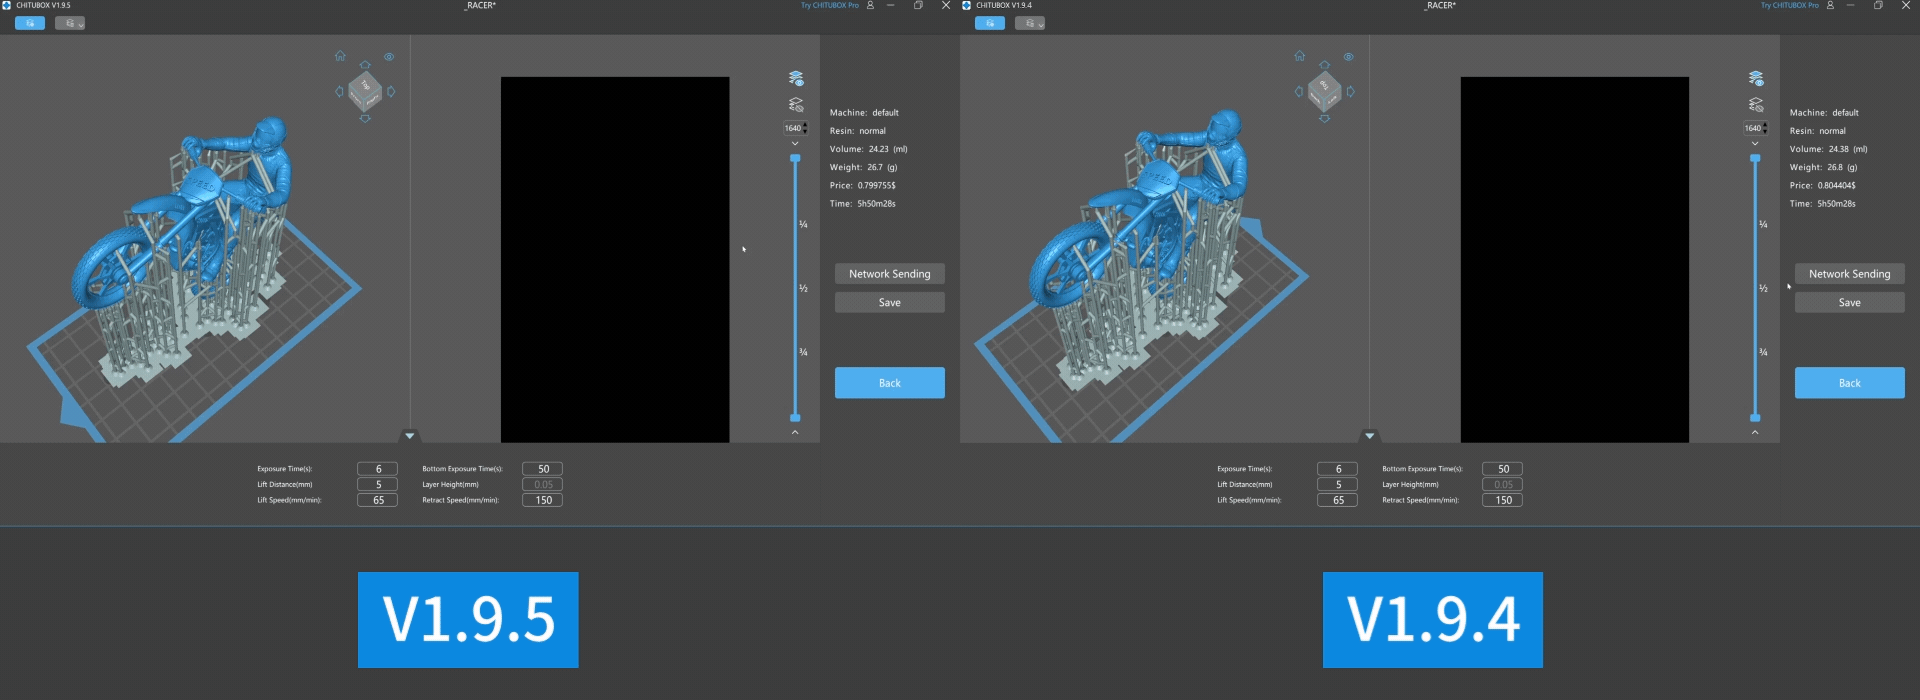Click Network Sending in the V1.9.4 window
This screenshot has width=1920, height=700.
pyautogui.click(x=1850, y=274)
